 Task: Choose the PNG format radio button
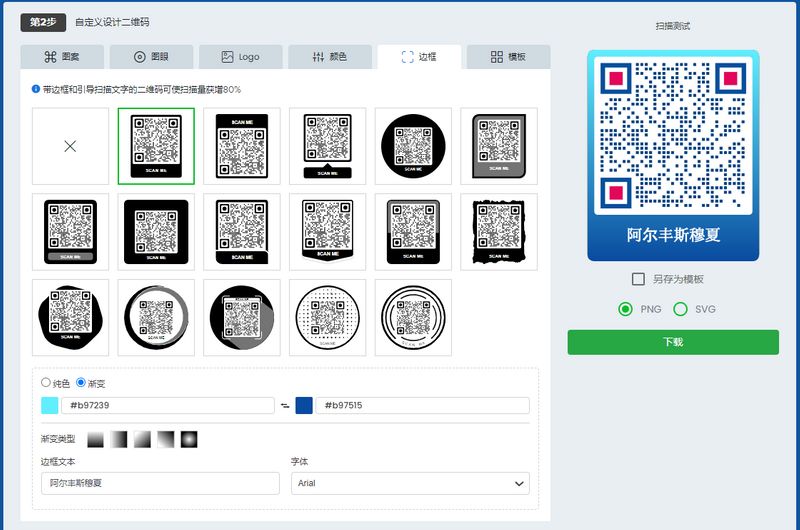click(626, 309)
